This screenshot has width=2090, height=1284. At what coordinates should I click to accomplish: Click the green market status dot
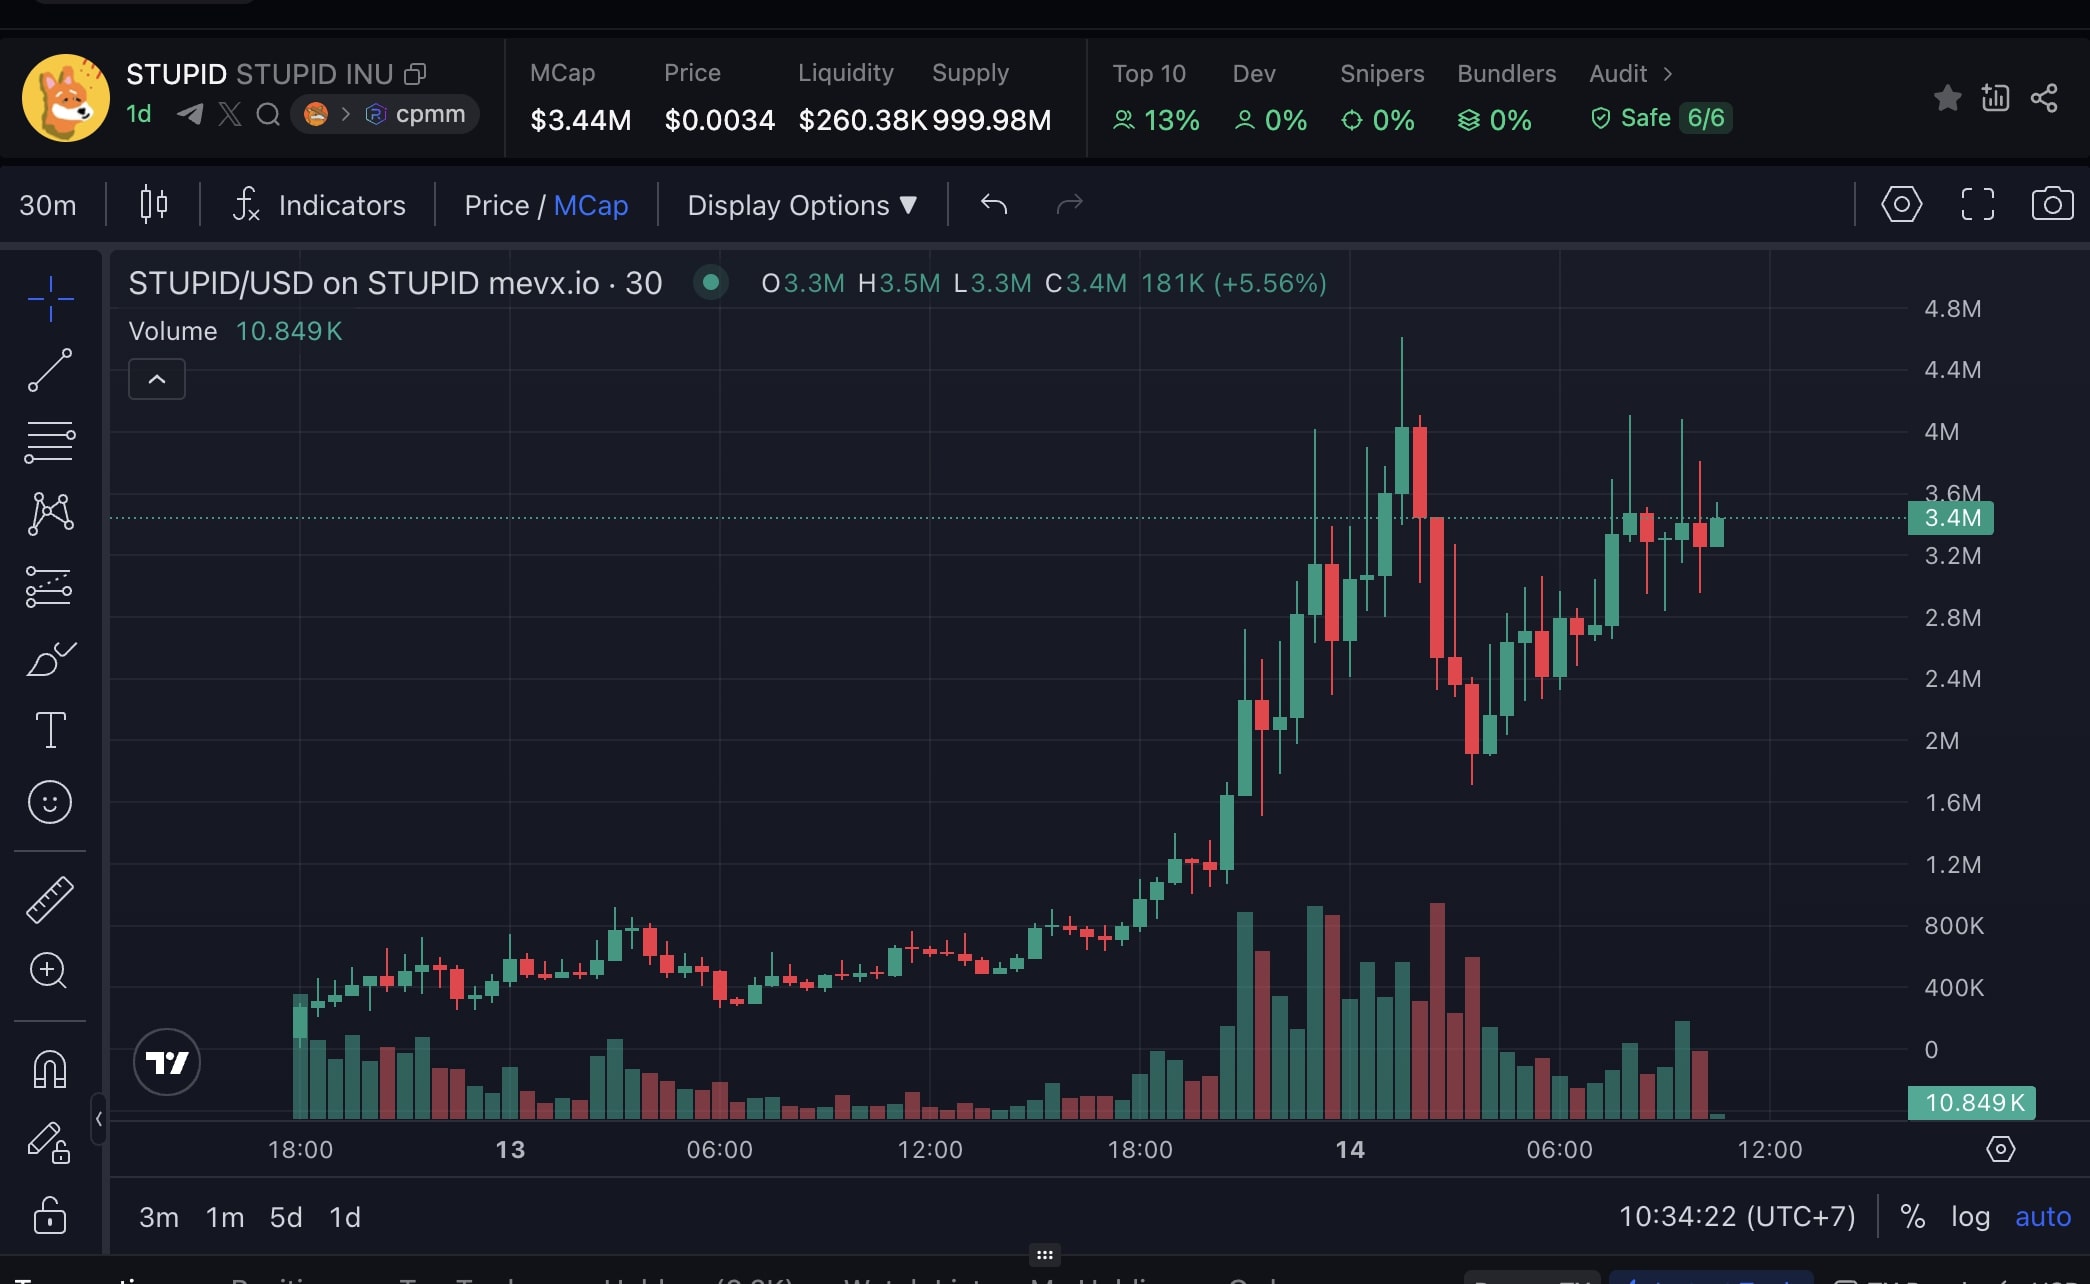pos(711,283)
